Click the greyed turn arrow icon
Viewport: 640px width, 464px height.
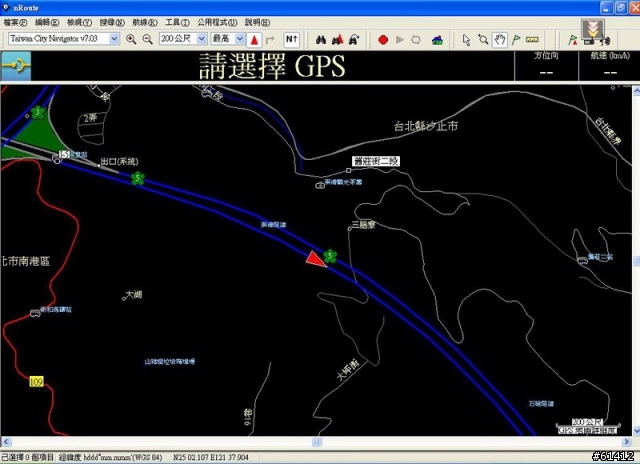click(x=270, y=40)
